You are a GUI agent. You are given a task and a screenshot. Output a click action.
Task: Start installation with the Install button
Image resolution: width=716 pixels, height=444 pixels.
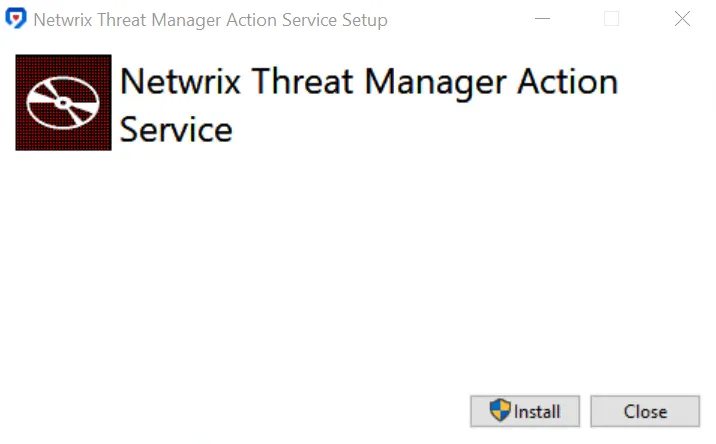pyautogui.click(x=525, y=412)
